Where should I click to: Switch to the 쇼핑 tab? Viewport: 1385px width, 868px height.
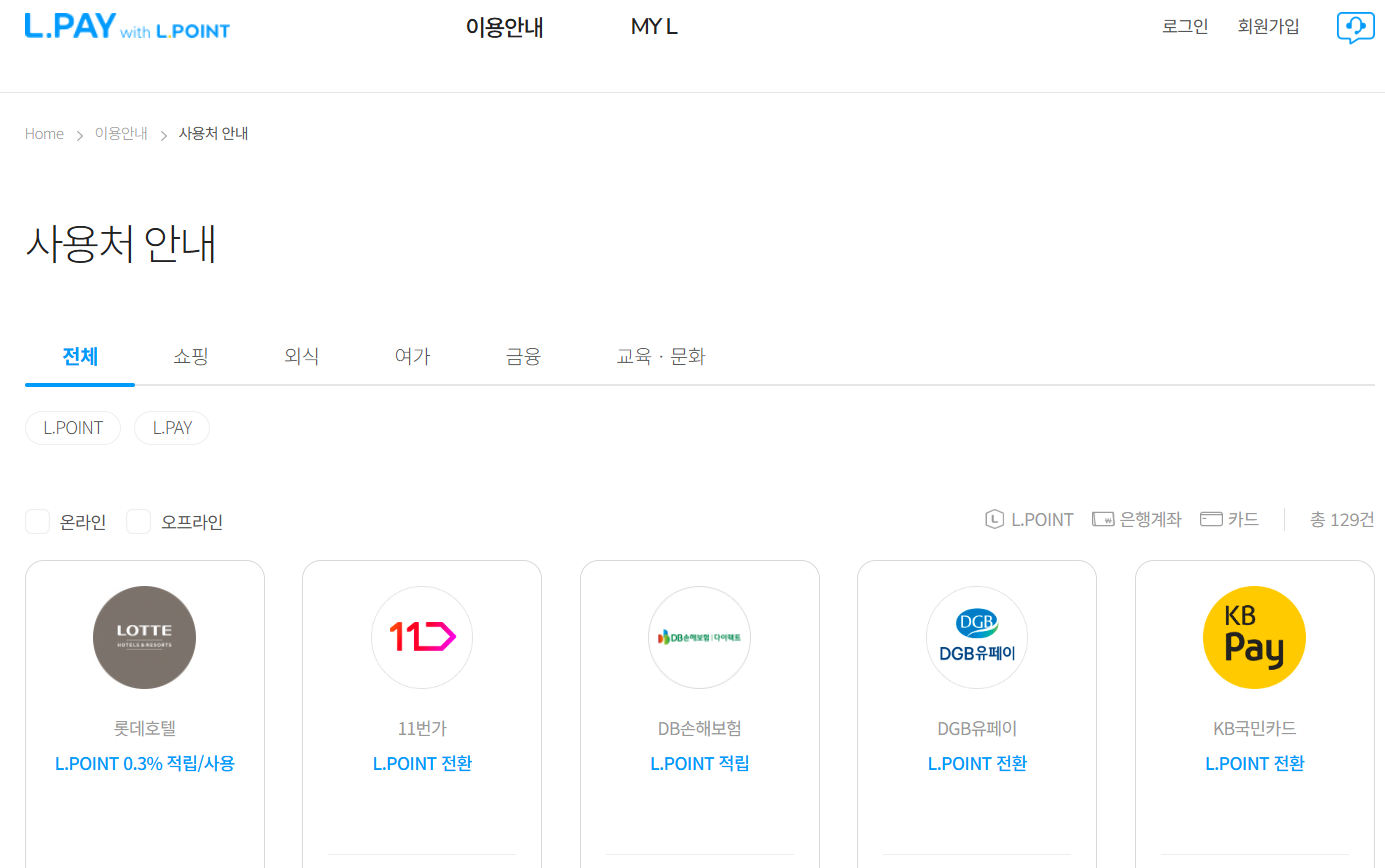click(x=191, y=357)
